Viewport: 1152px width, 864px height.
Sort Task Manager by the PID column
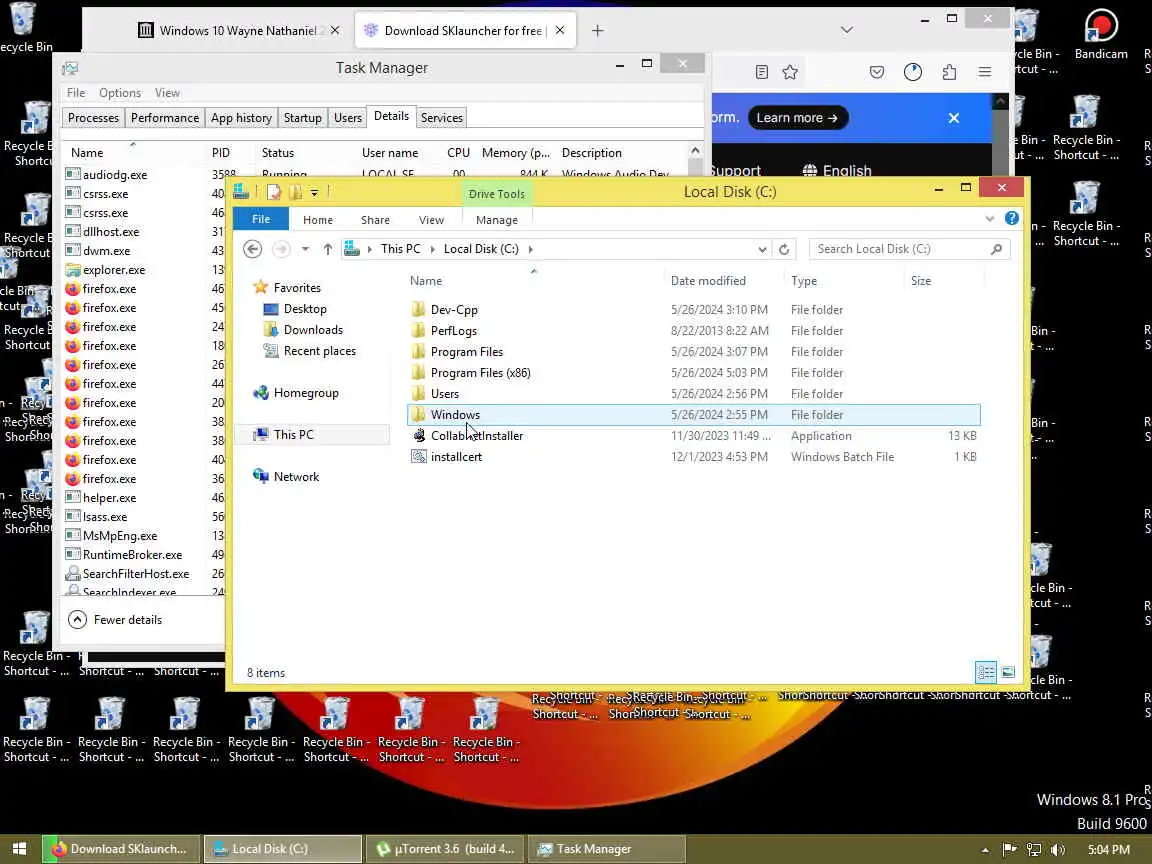pos(221,153)
